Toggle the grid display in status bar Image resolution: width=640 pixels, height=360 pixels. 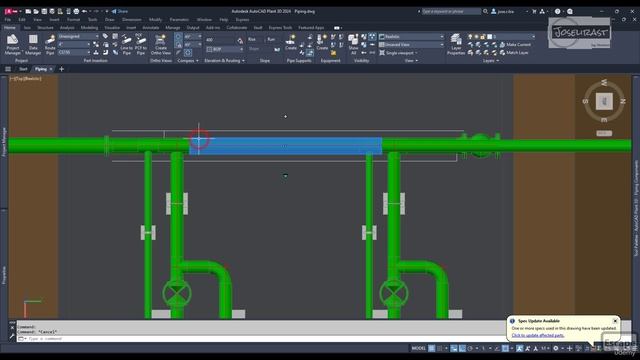431,348
